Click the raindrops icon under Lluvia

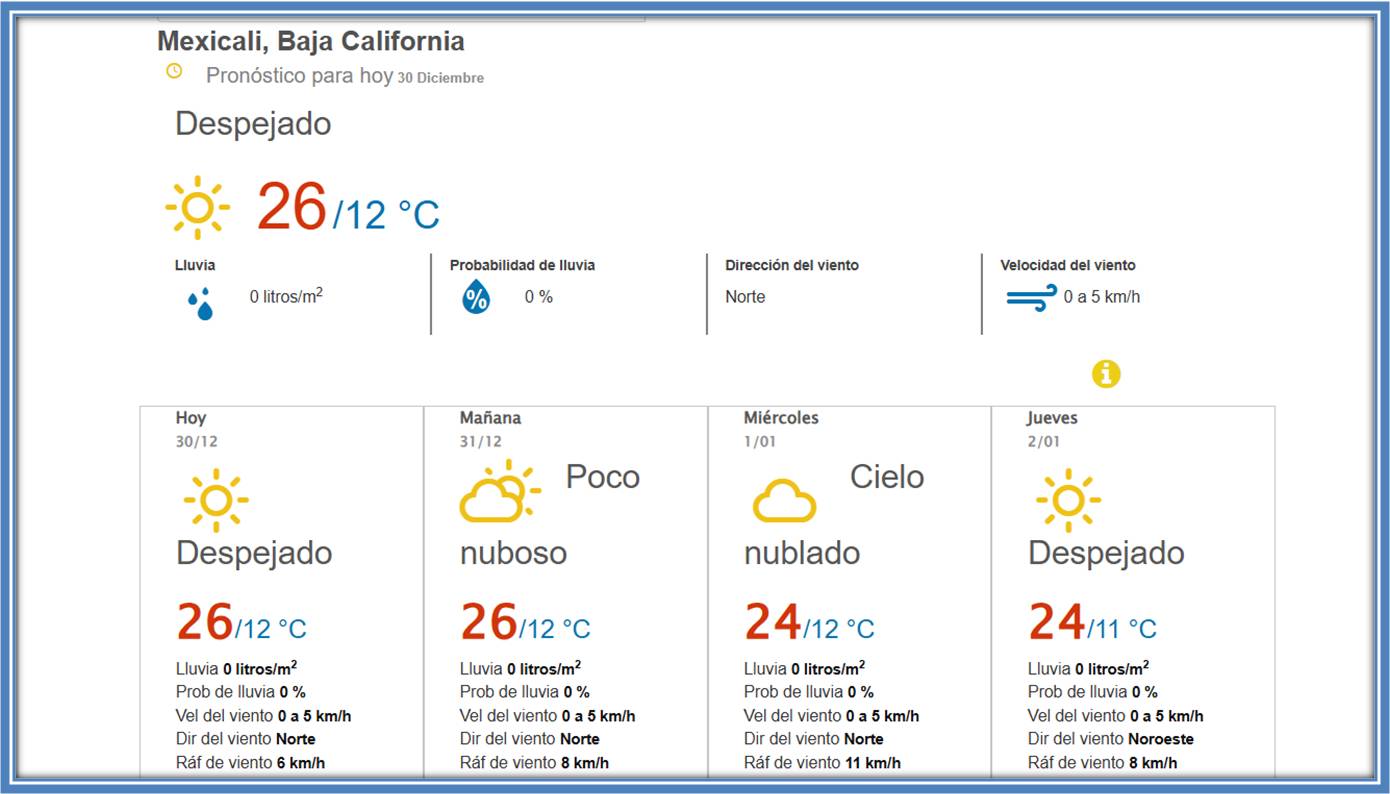pos(201,304)
